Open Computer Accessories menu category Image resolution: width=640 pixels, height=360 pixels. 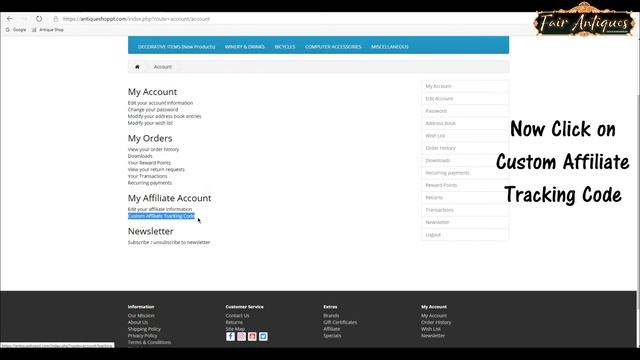(x=333, y=47)
